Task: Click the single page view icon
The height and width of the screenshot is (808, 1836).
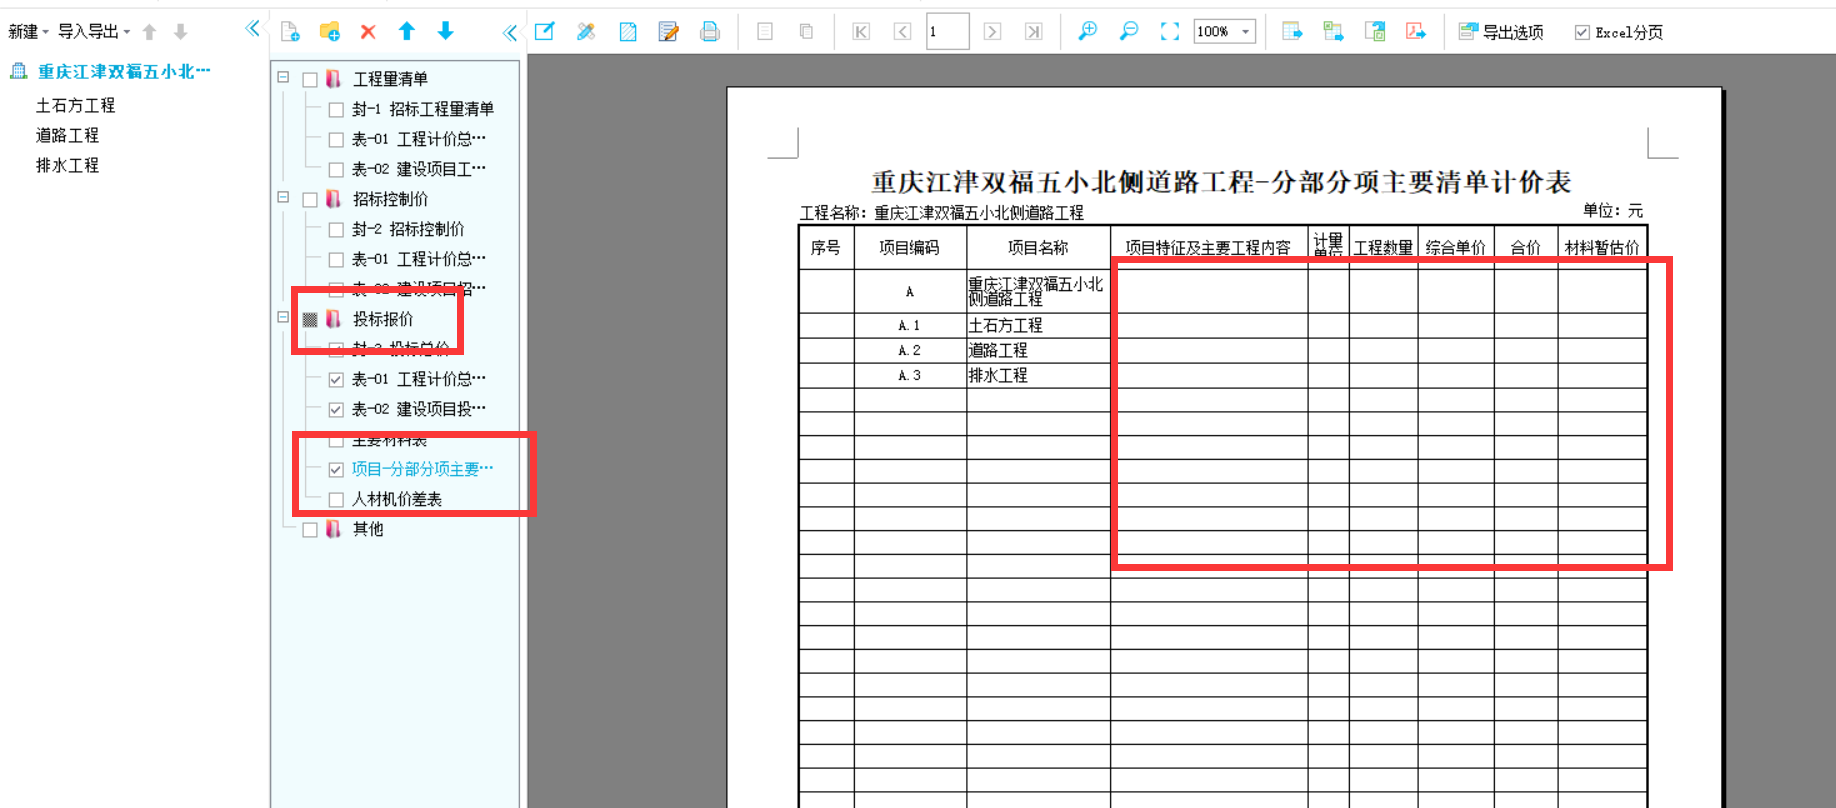Action: (765, 32)
